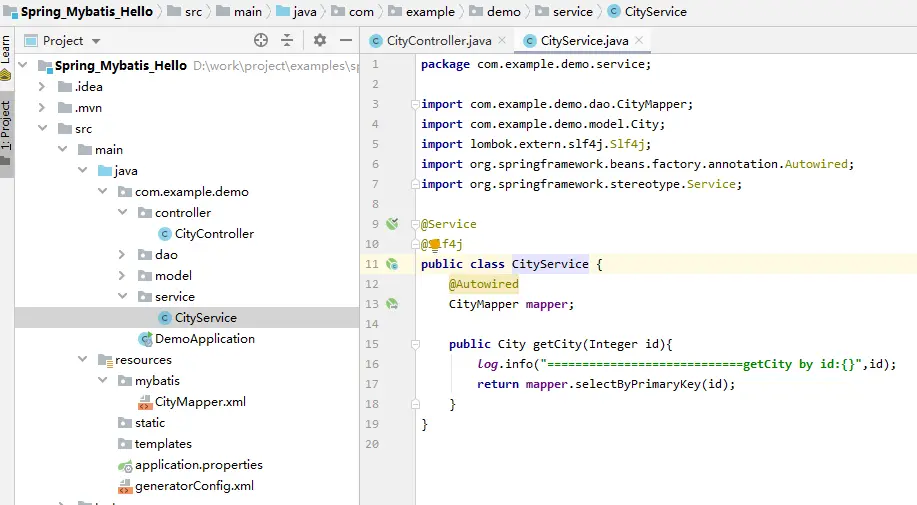
Task: Click demo in the navigation breadcrumb
Action: (495, 12)
